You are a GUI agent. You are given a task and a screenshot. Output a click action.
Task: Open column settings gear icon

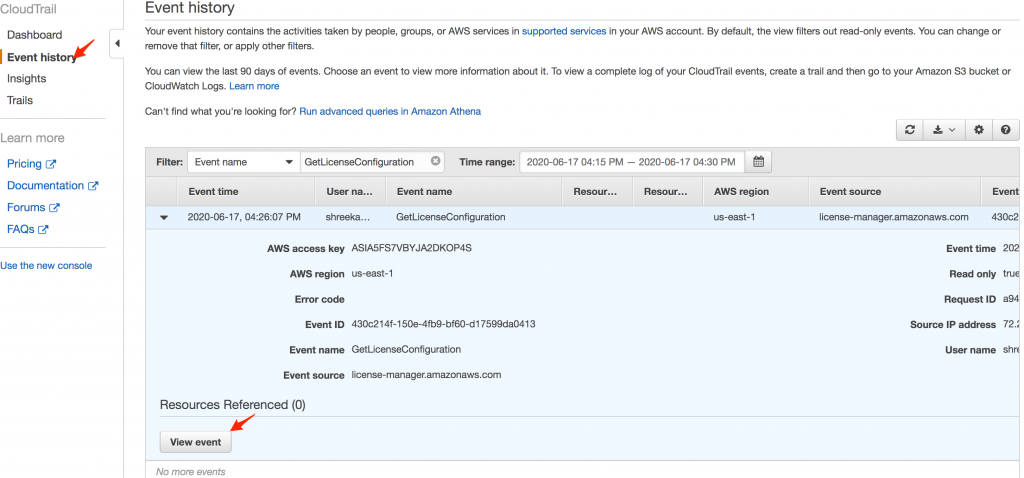click(x=978, y=130)
